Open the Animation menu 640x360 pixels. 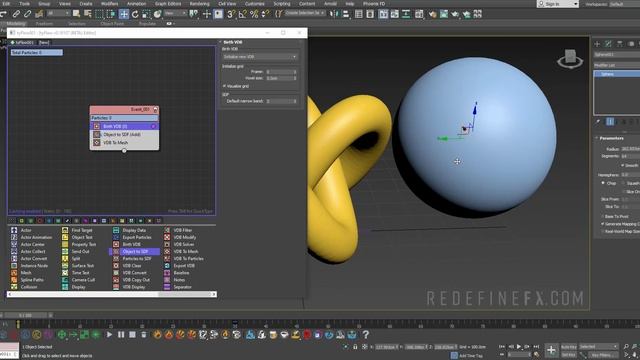(136, 4)
